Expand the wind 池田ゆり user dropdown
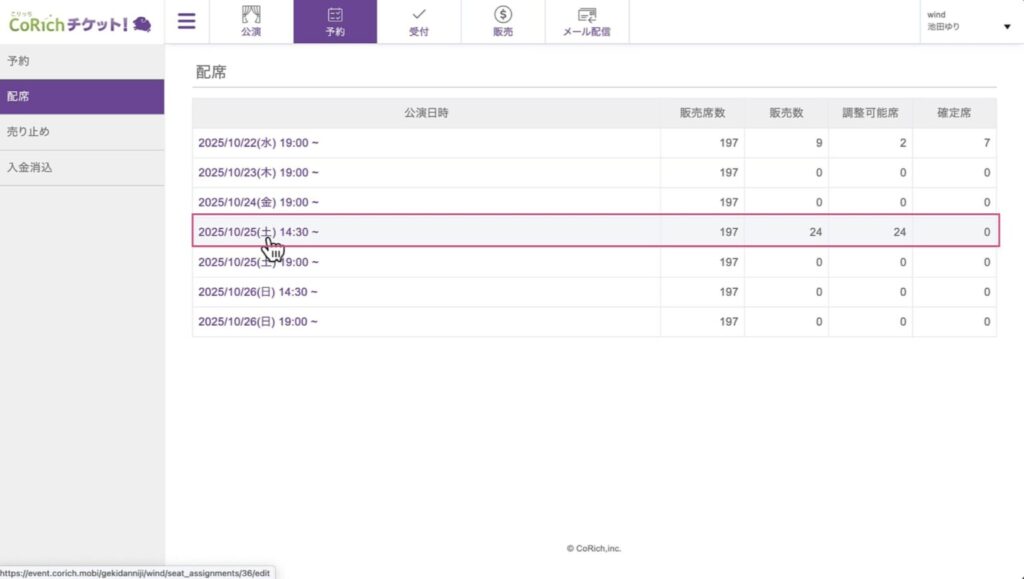This screenshot has height=579, width=1024. (968, 22)
